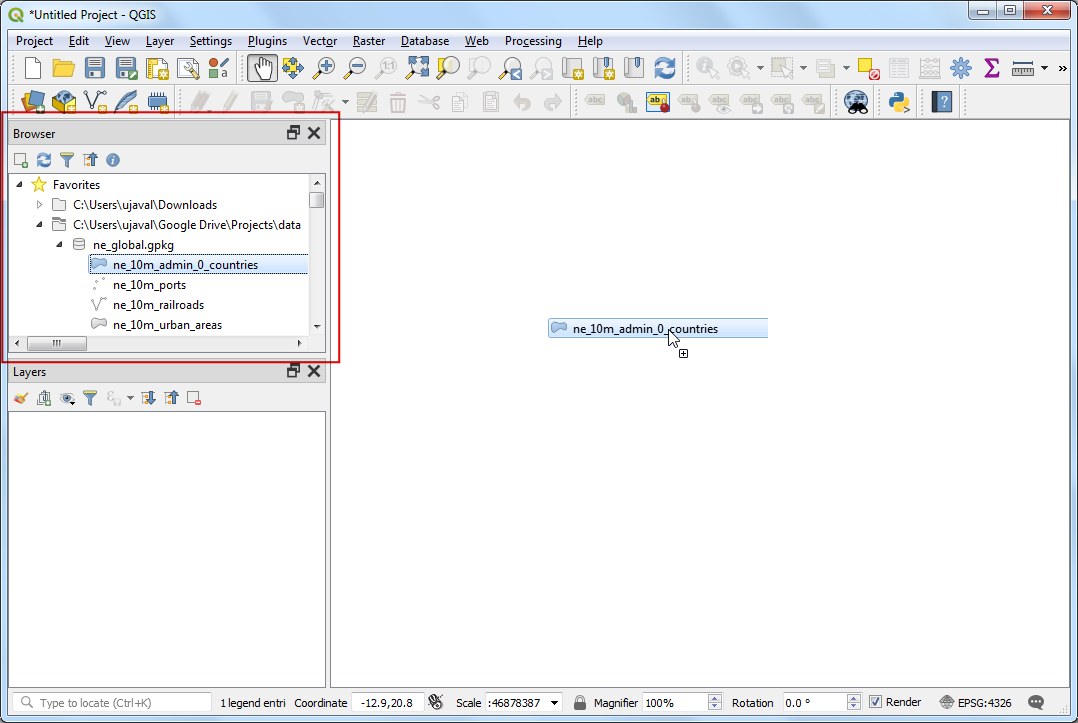
Task: Open the Scale dropdown in status bar
Action: click(555, 702)
